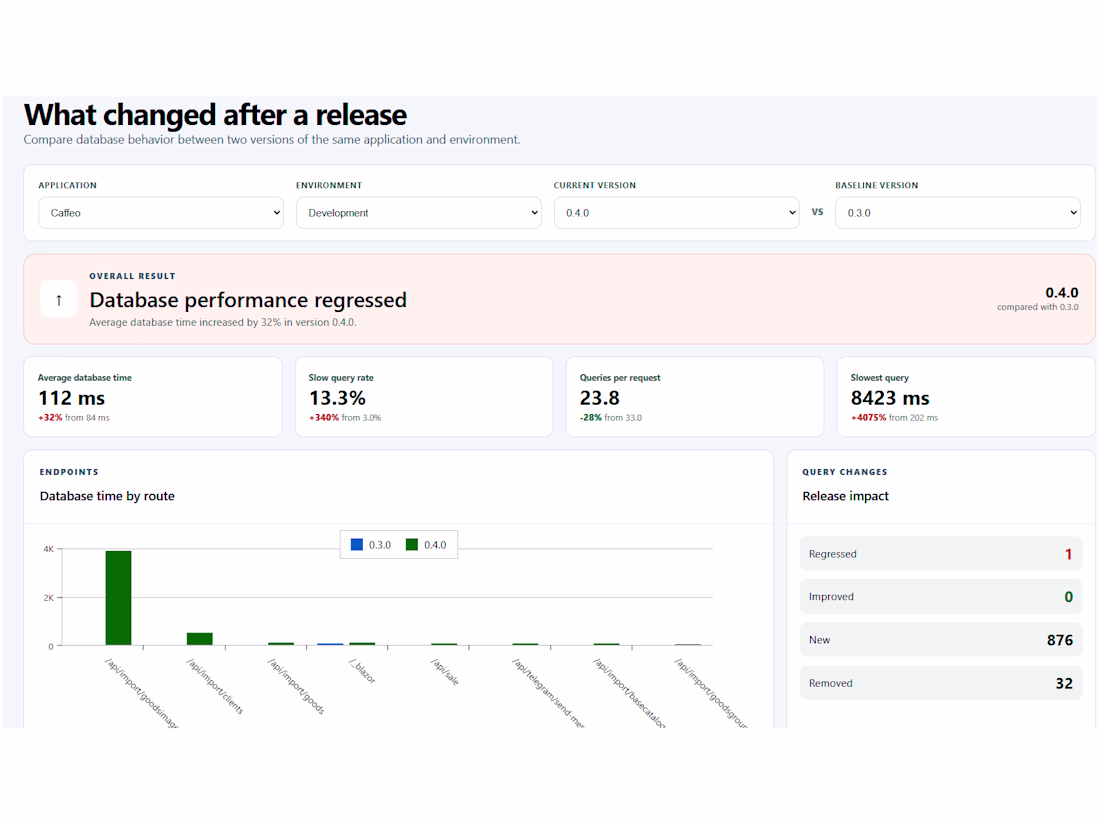Expand the Baseline Version dropdown
Screen dimensions: 1100x825
958,213
